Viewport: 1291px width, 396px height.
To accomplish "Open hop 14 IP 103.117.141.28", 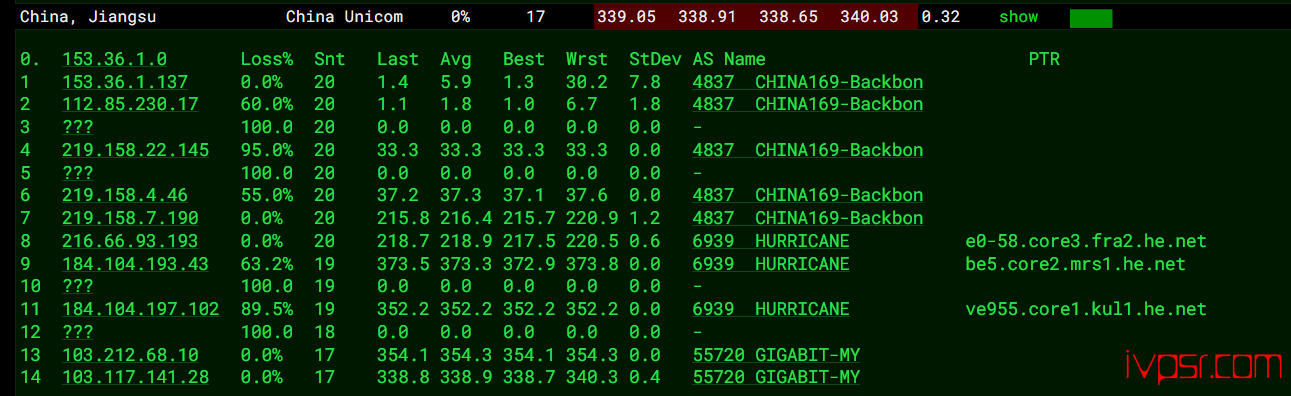I will [x=135, y=377].
